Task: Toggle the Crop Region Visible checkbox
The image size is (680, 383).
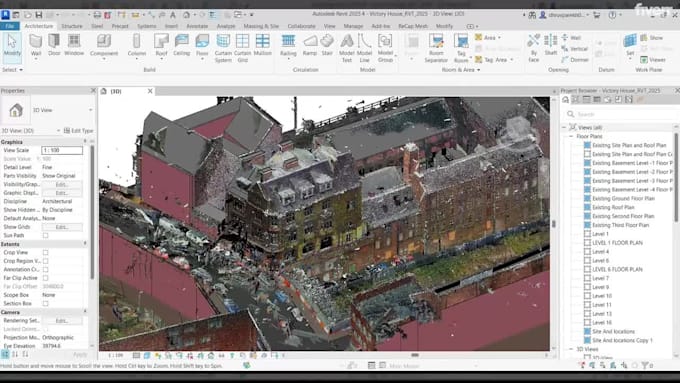Action: pos(46,261)
